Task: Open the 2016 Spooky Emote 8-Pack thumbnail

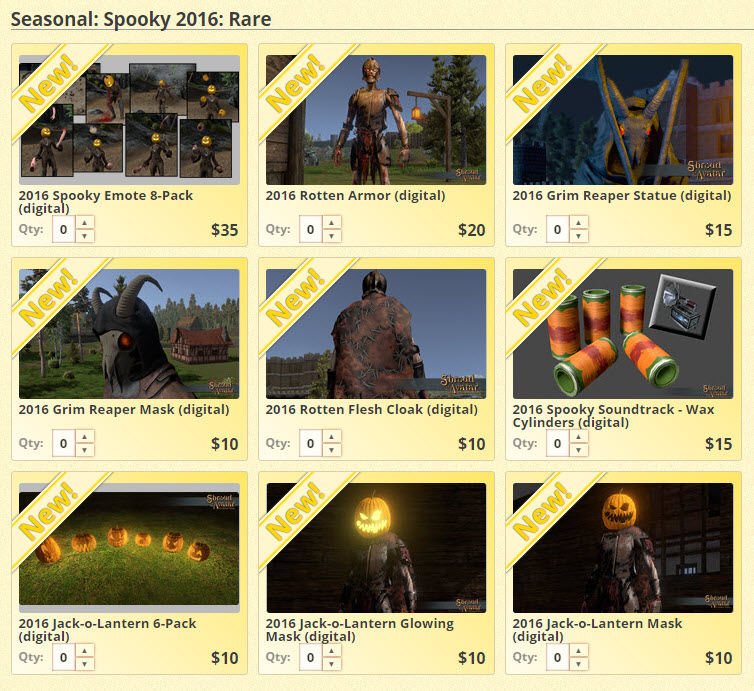Action: click(129, 120)
